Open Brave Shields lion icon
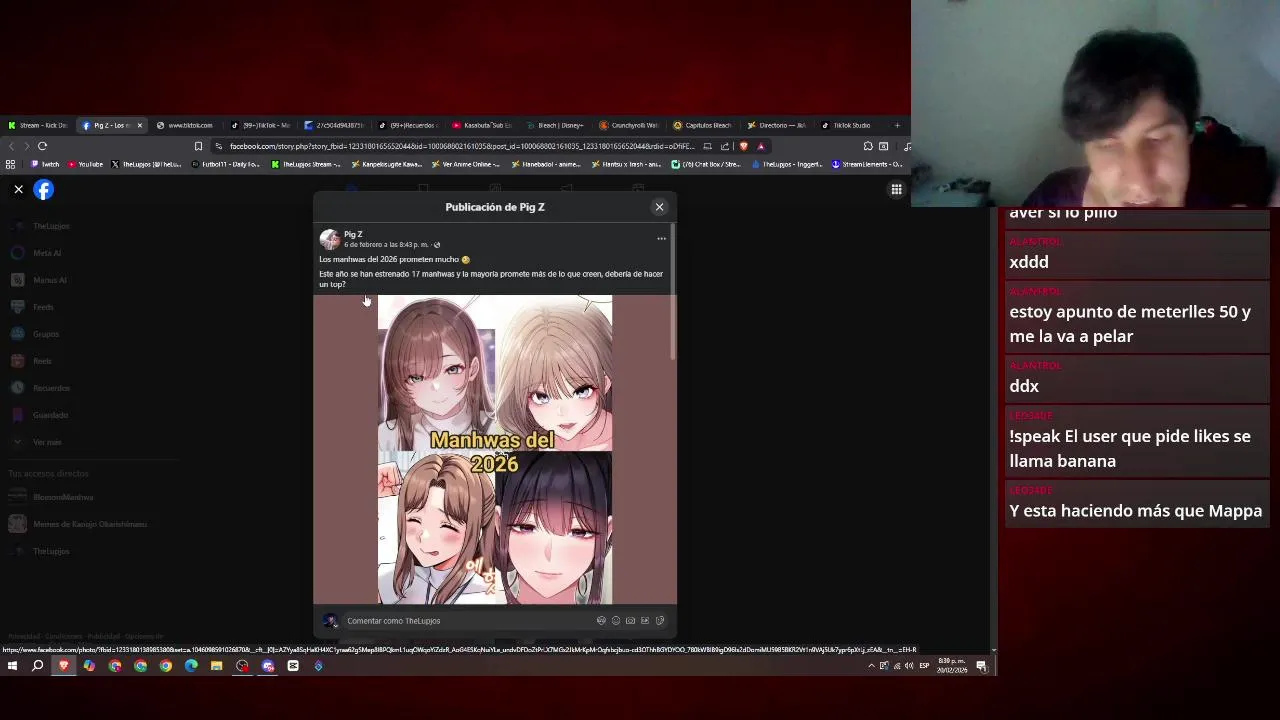This screenshot has height=720, width=1280. click(743, 146)
